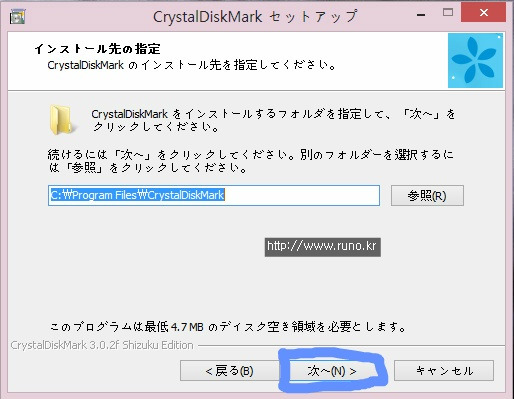The image size is (514, 399).
Task: Click the 4.7 MB disk space requirement text
Action: (x=228, y=327)
